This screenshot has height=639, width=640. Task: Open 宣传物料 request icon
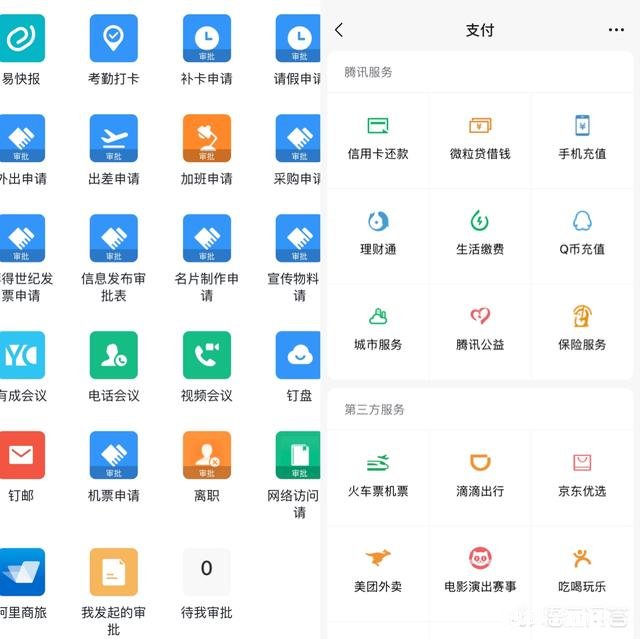[x=298, y=238]
